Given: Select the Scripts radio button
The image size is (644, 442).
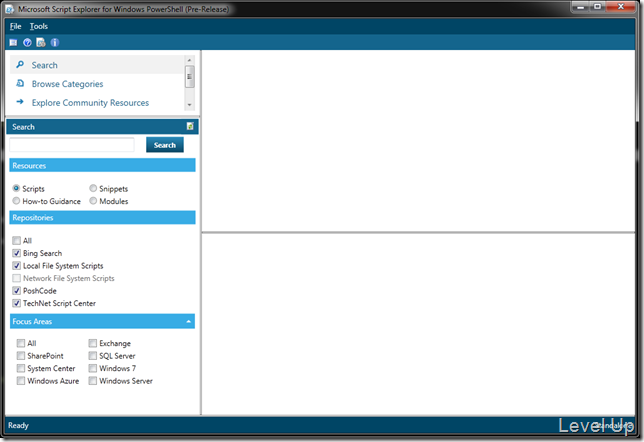Looking at the screenshot, I should (16, 188).
